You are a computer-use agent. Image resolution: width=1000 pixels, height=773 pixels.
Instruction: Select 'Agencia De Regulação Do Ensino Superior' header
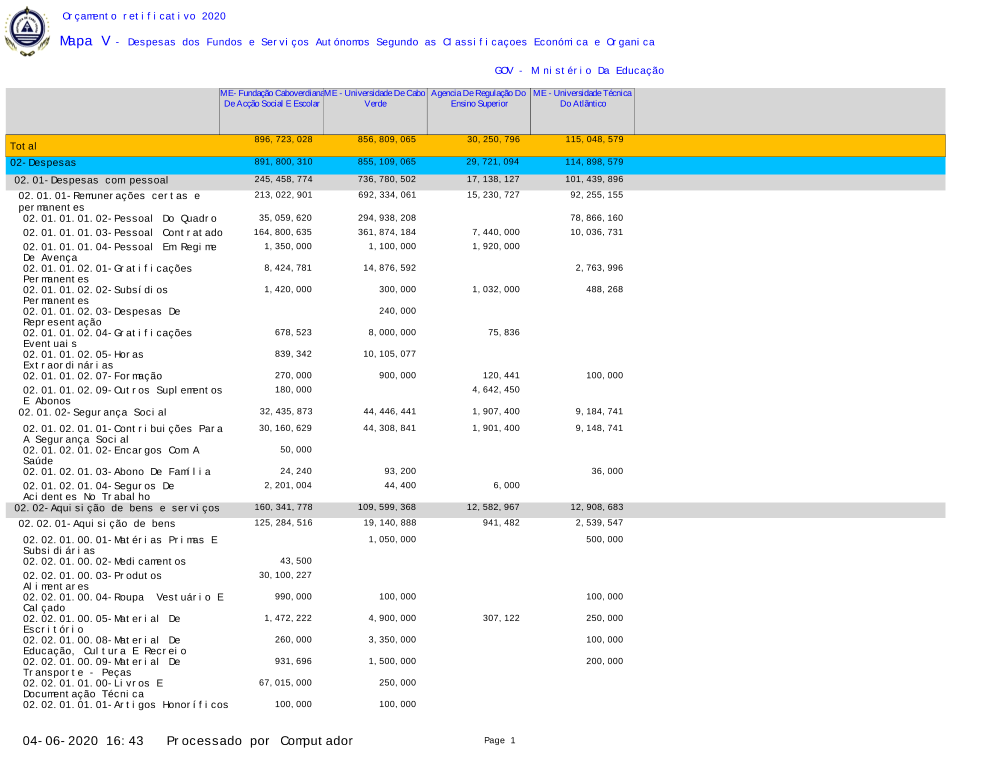(478, 98)
